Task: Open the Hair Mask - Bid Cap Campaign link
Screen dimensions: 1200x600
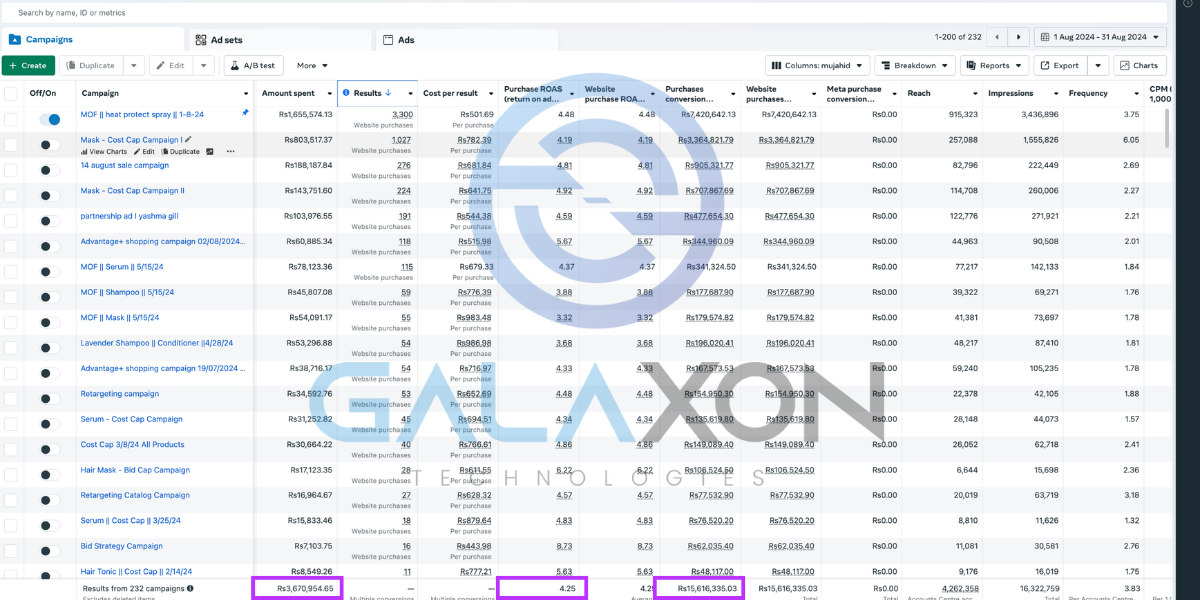Action: pyautogui.click(x=135, y=470)
